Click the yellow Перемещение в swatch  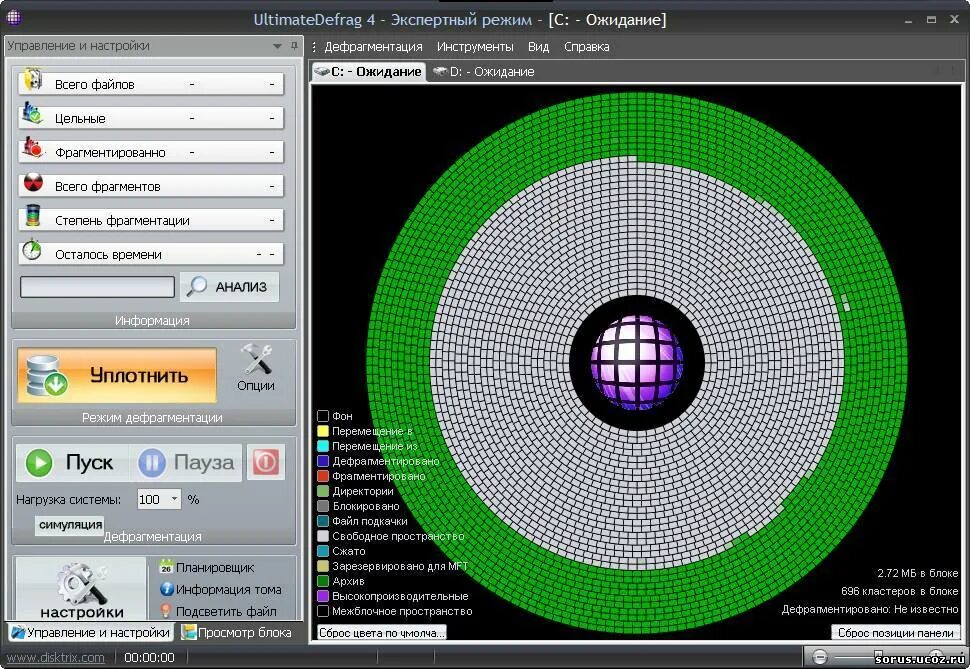click(323, 431)
